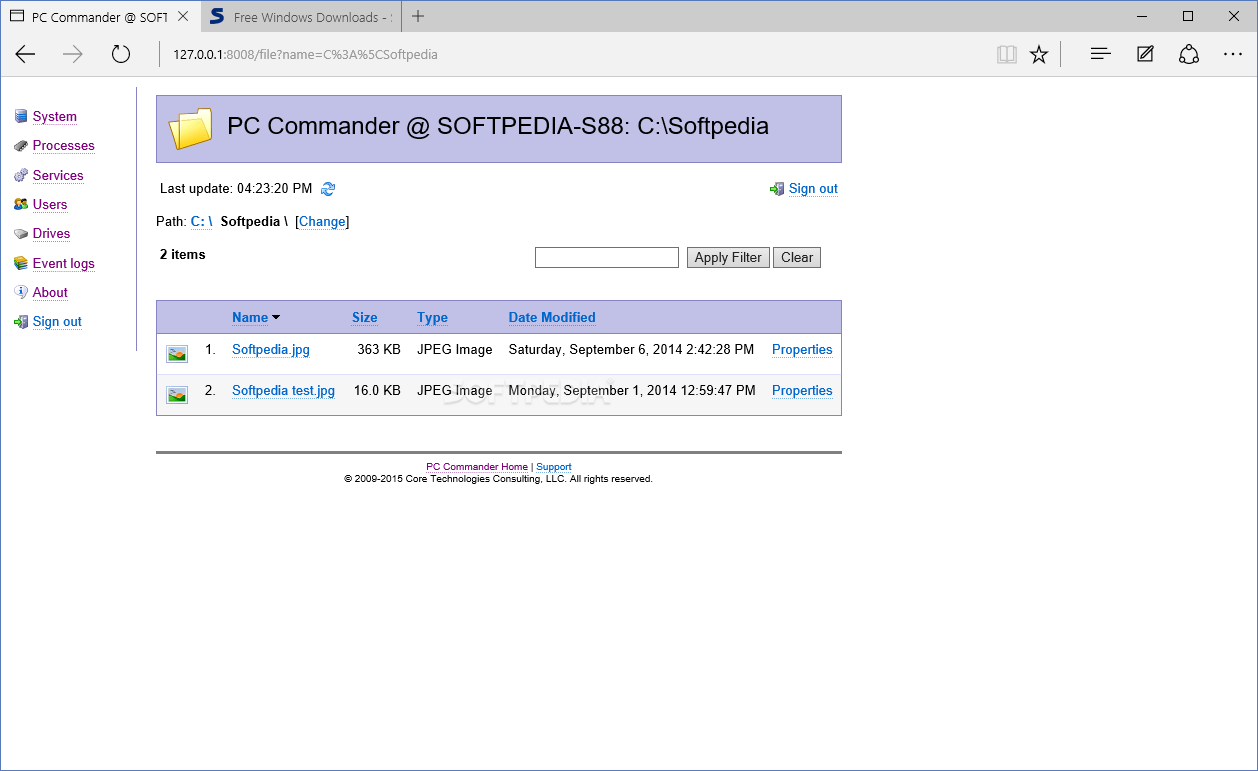Click the Monday, September 1, 2014 date
This screenshot has width=1258, height=771.
[x=632, y=391]
